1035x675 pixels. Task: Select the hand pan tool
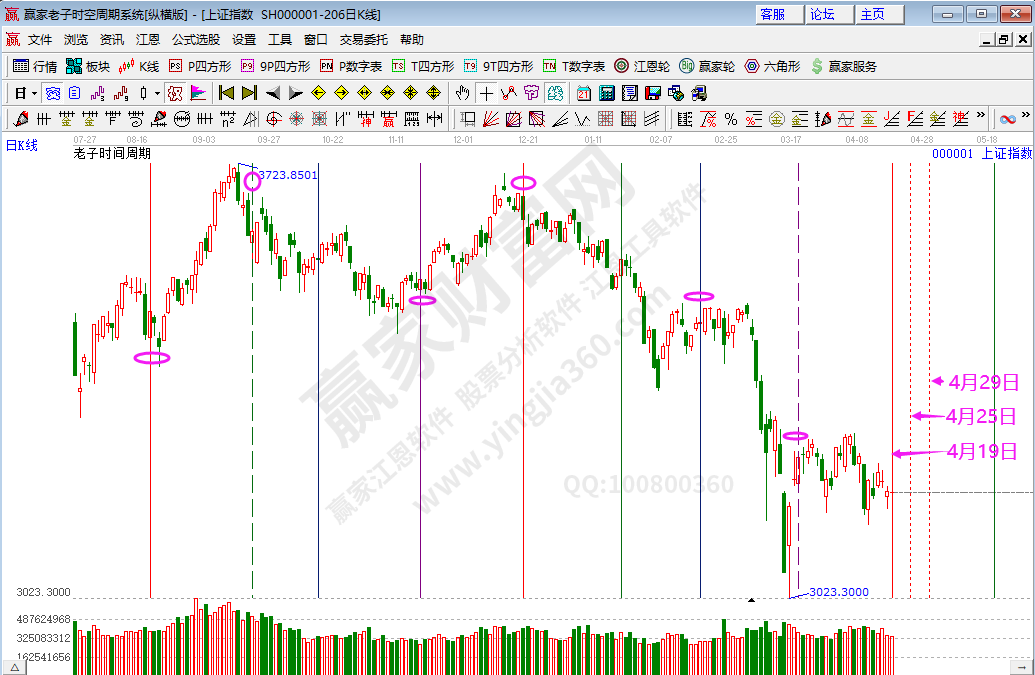462,93
